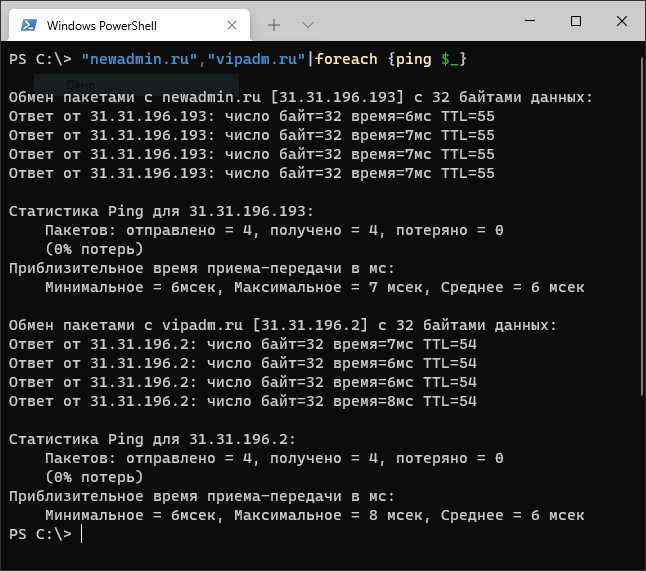Click the vertical scrollbar on terminal

[643, 227]
